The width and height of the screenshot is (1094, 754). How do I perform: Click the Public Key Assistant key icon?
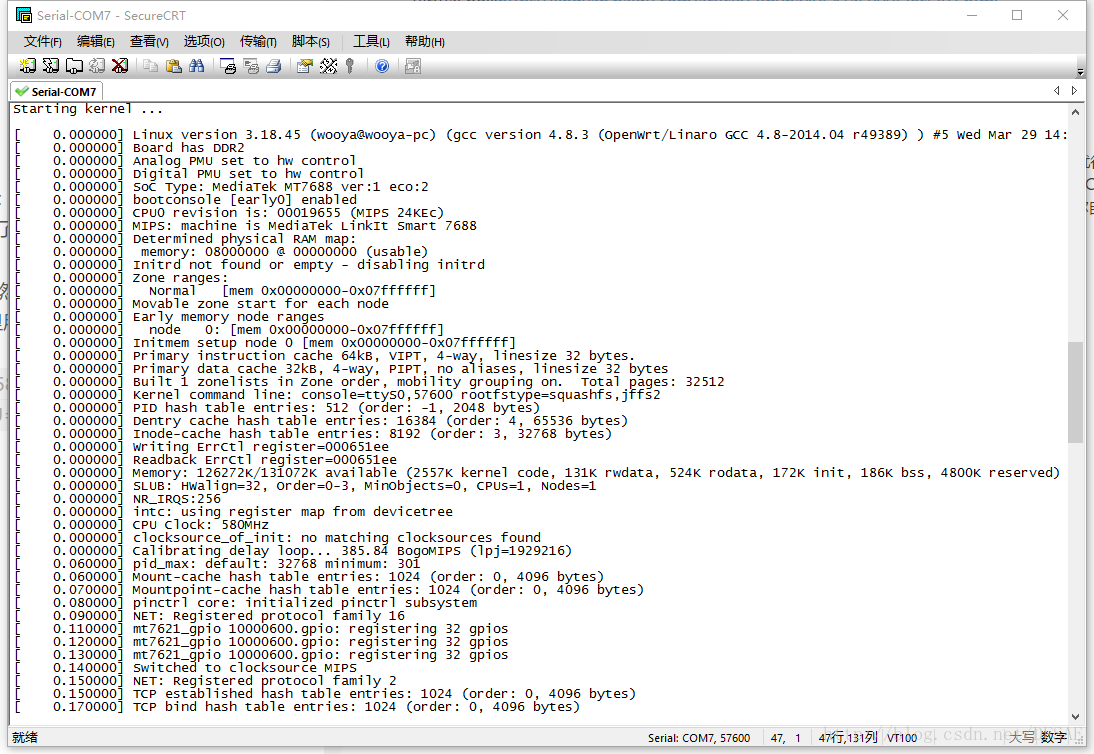point(350,66)
